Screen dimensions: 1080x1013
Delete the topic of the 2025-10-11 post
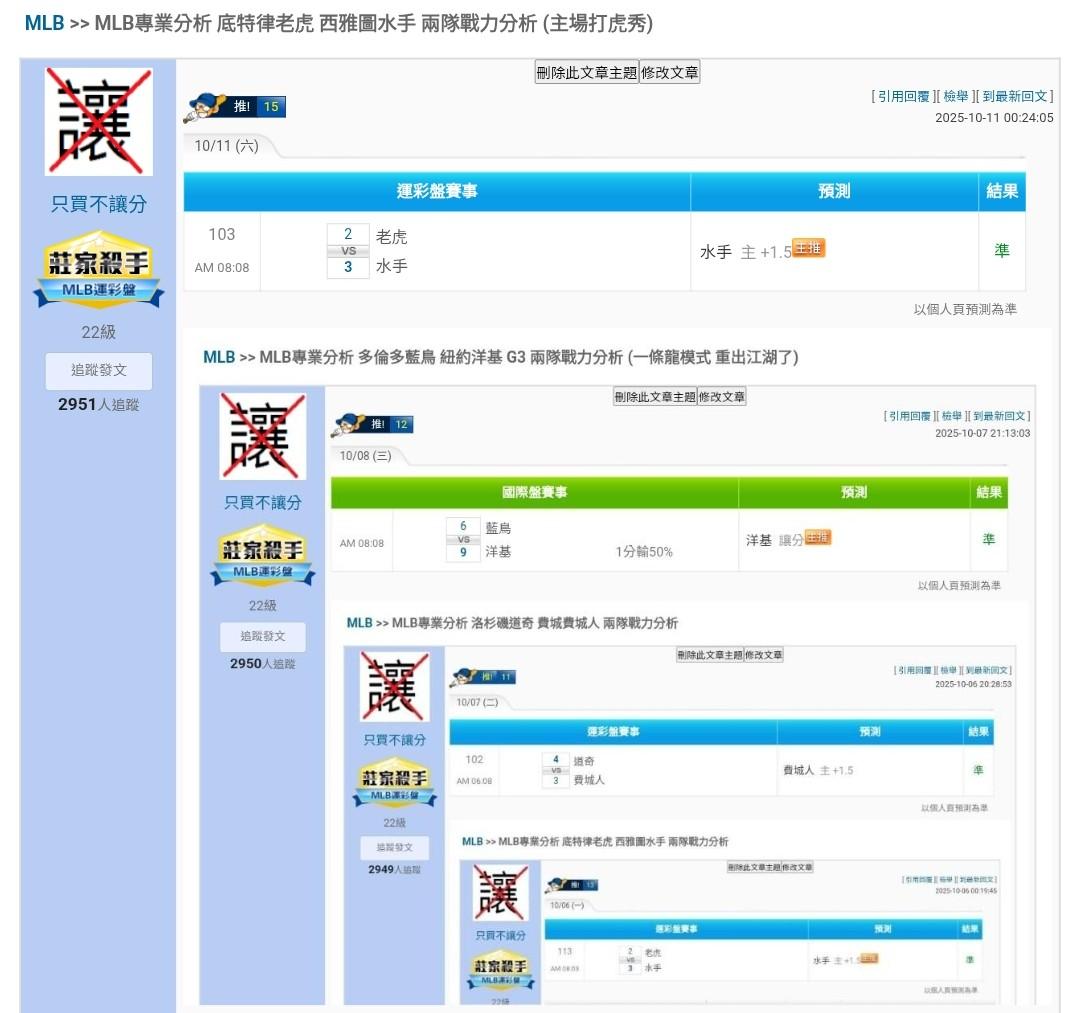[587, 72]
